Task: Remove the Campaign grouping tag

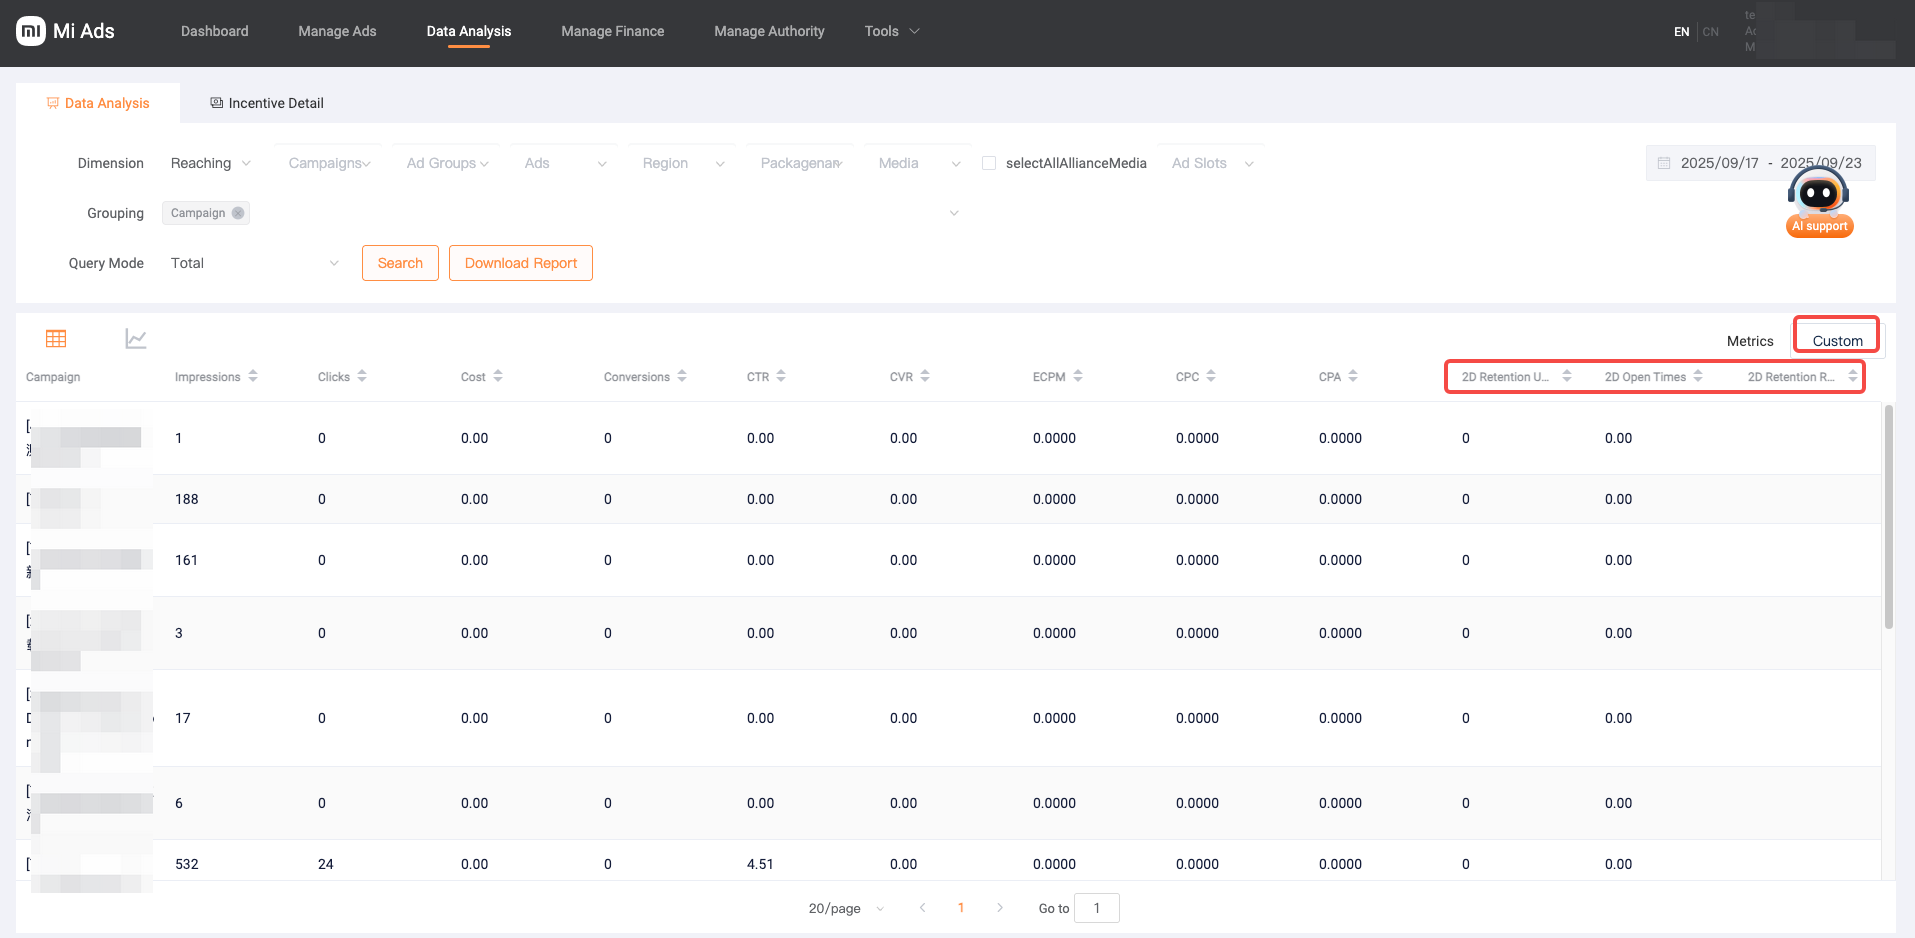Action: 238,213
